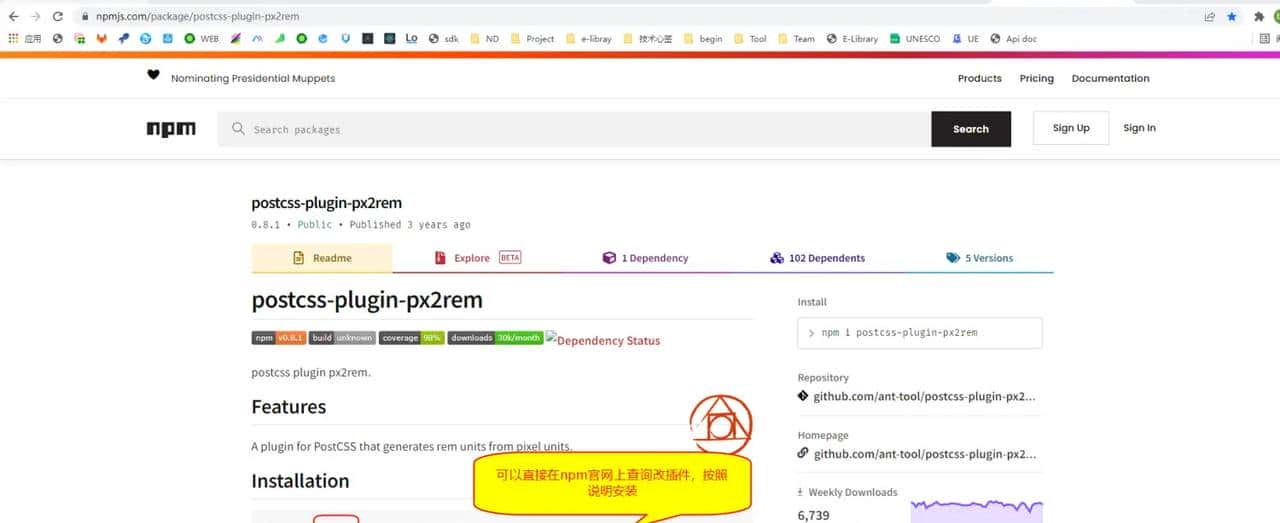Click the Dependency Status link
The image size is (1280, 523).
click(603, 340)
